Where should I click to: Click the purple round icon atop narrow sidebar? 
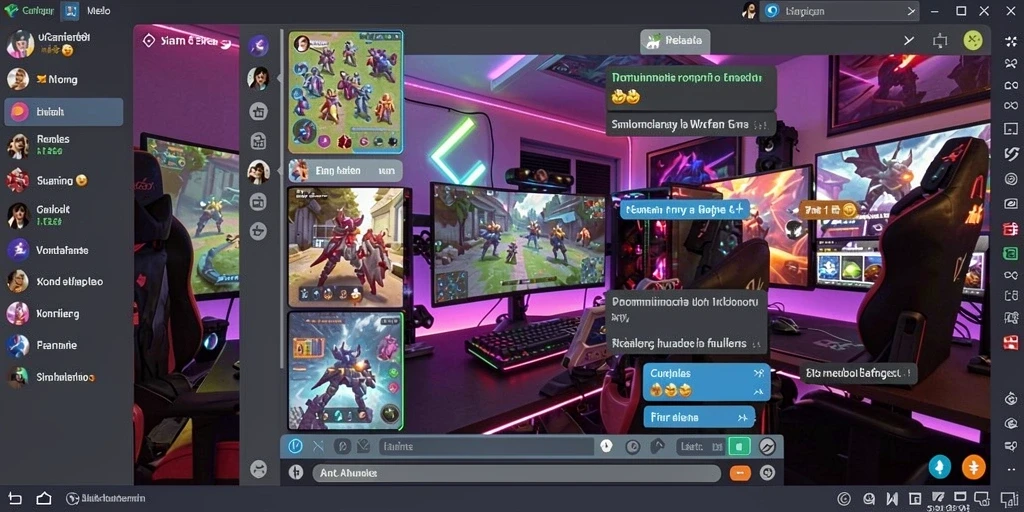coord(259,45)
